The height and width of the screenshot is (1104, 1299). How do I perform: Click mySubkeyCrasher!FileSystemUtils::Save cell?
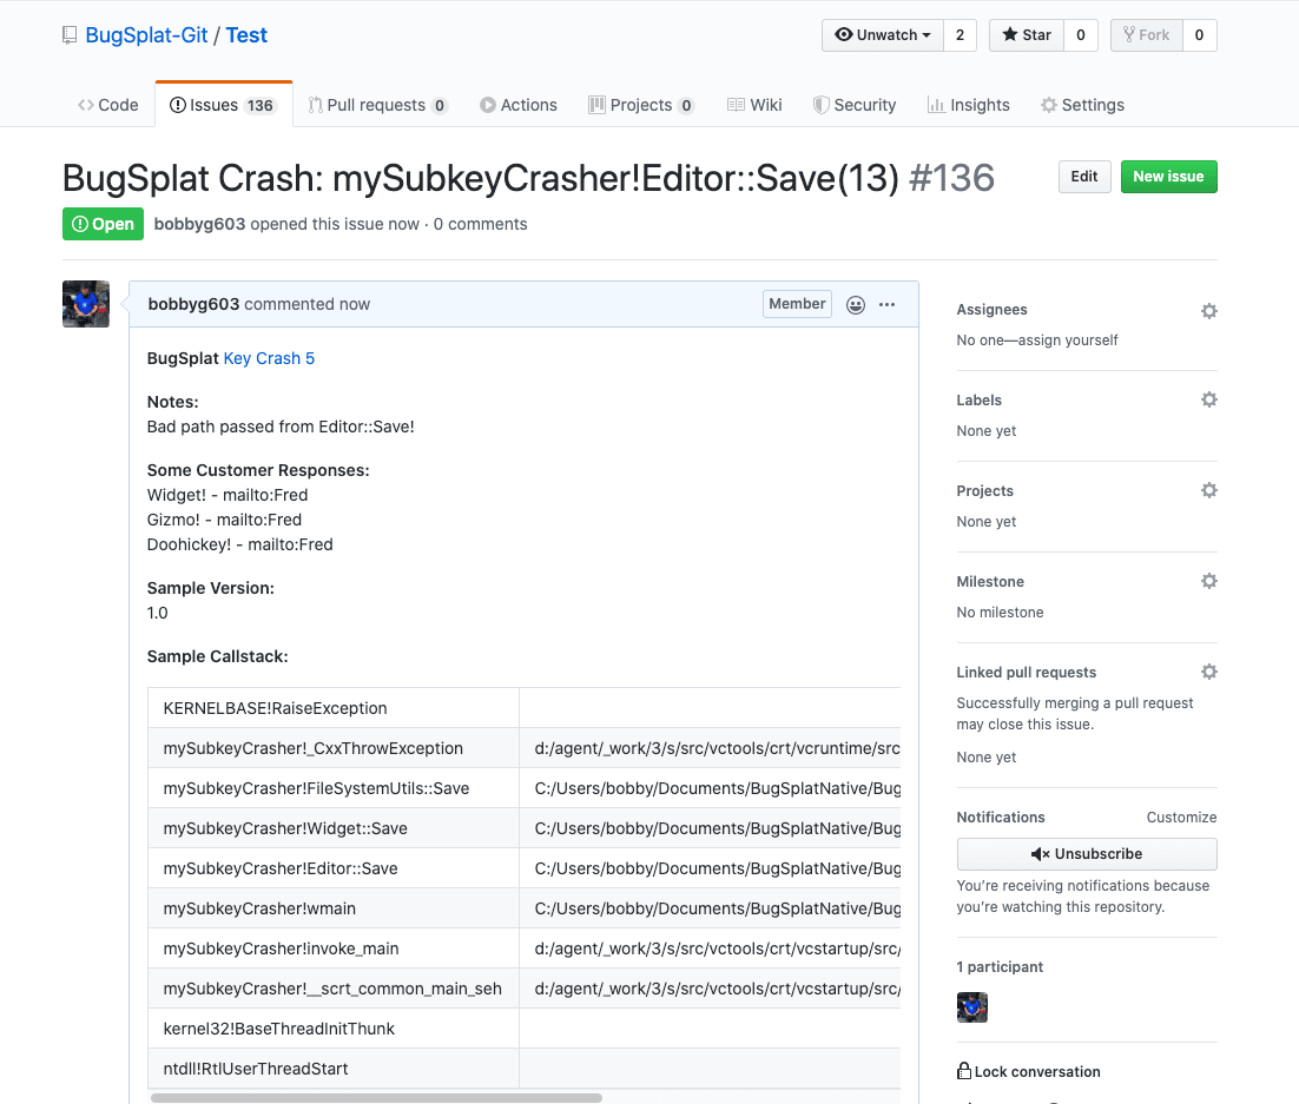click(333, 788)
